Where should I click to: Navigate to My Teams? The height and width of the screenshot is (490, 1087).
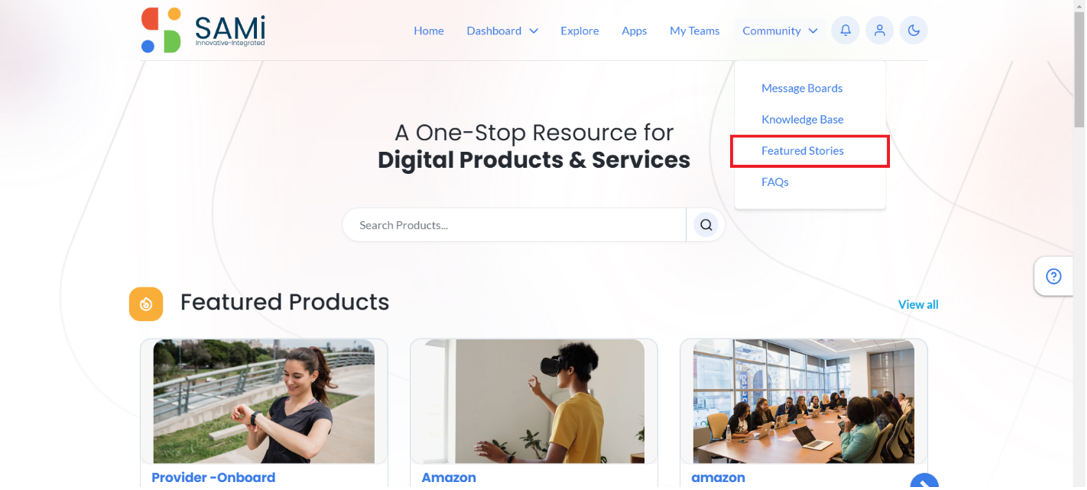click(694, 30)
